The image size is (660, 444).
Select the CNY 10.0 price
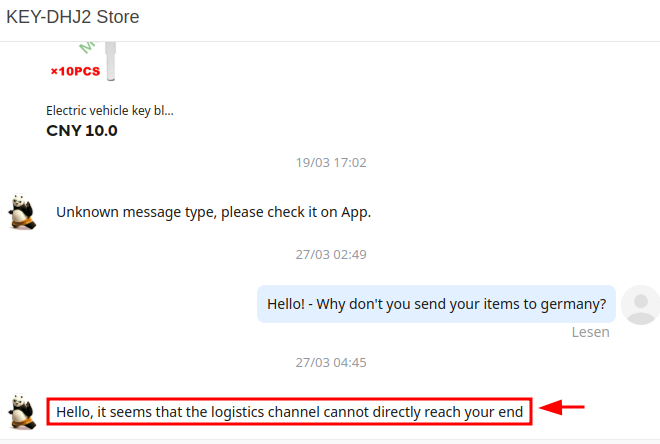[x=82, y=131]
